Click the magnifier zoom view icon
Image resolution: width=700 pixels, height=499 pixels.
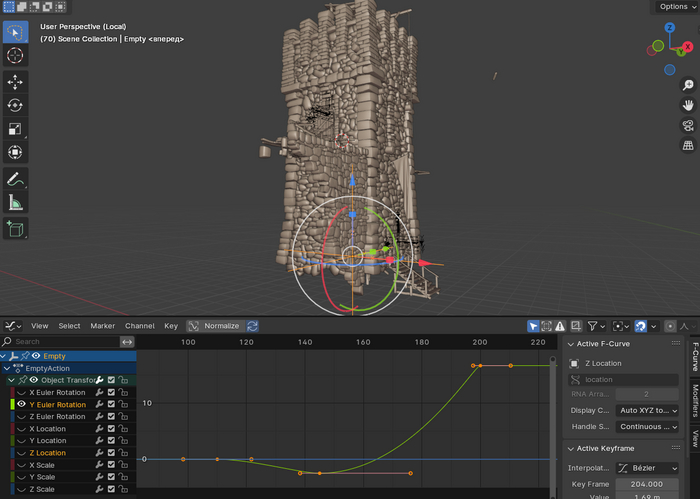688,85
